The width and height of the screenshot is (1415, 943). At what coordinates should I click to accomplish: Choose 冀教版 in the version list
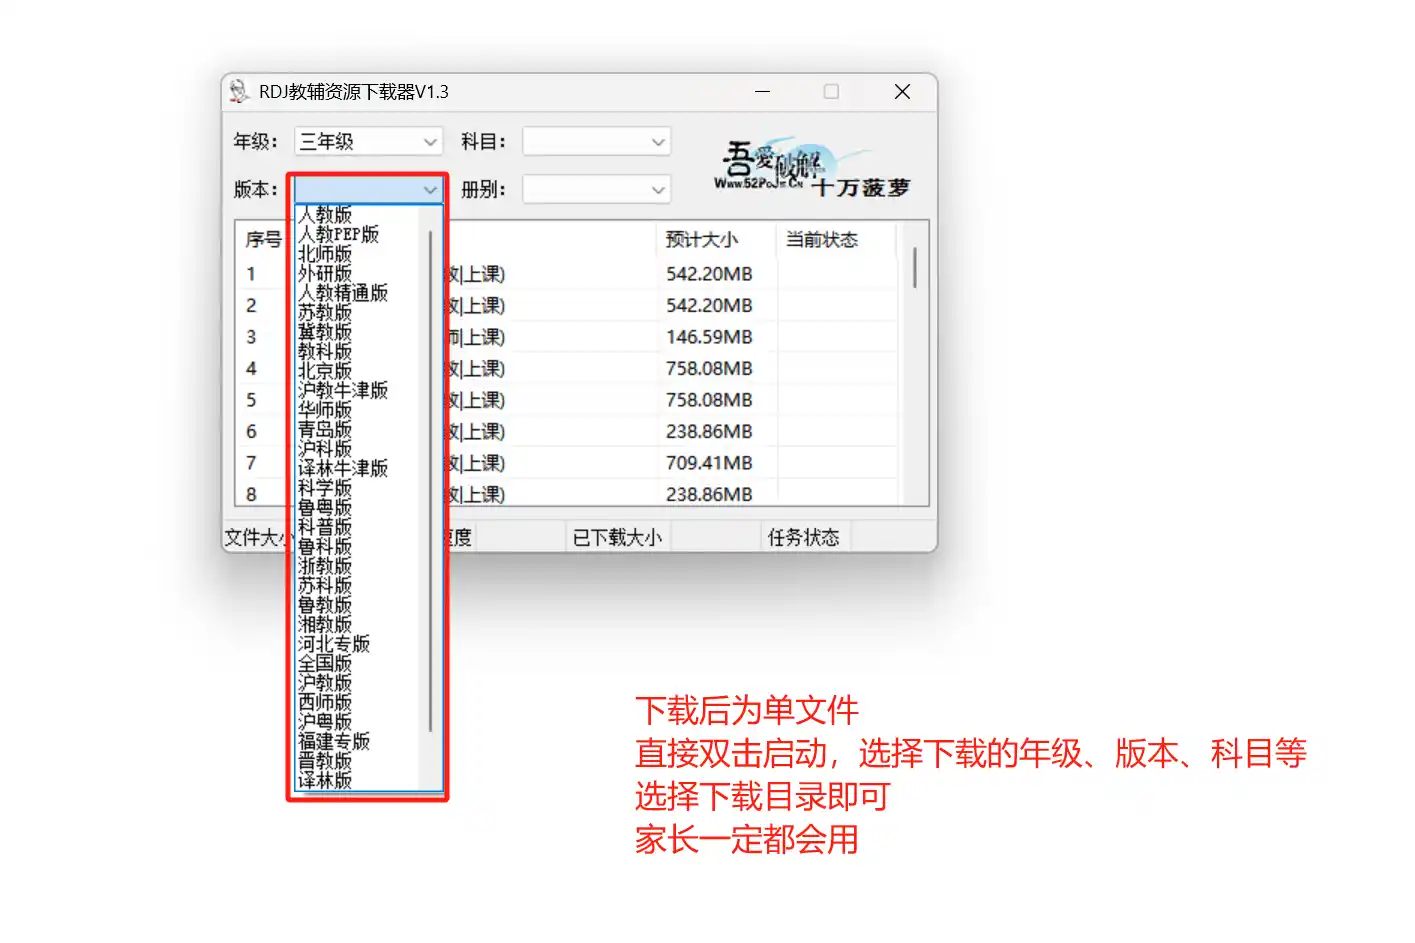point(325,332)
